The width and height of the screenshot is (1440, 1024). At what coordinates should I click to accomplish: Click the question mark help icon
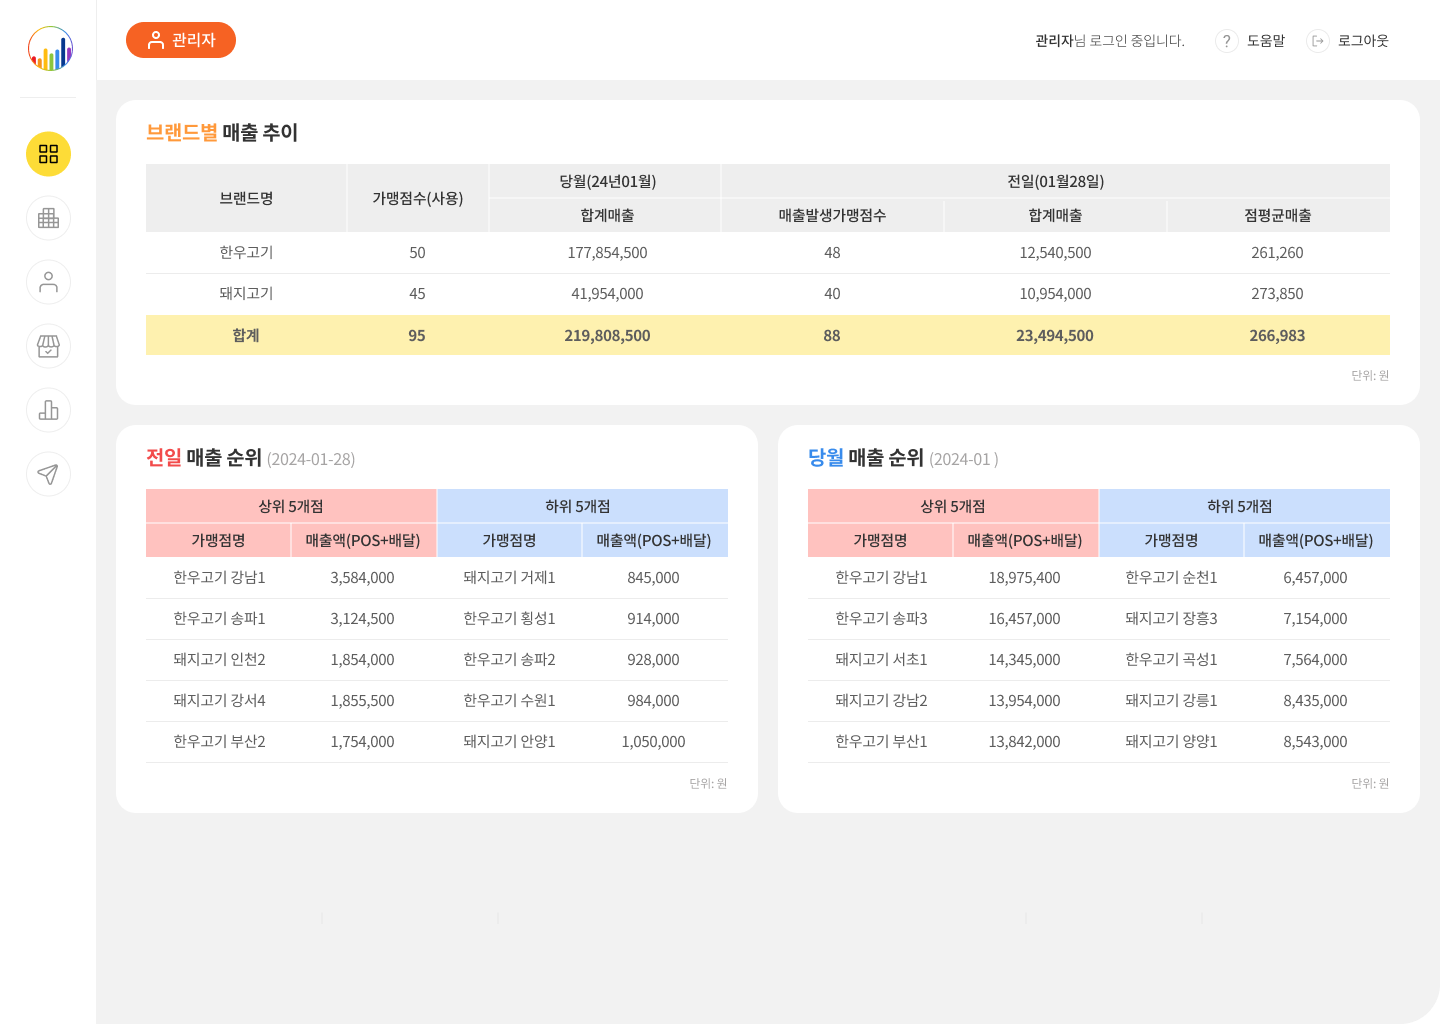[1226, 41]
